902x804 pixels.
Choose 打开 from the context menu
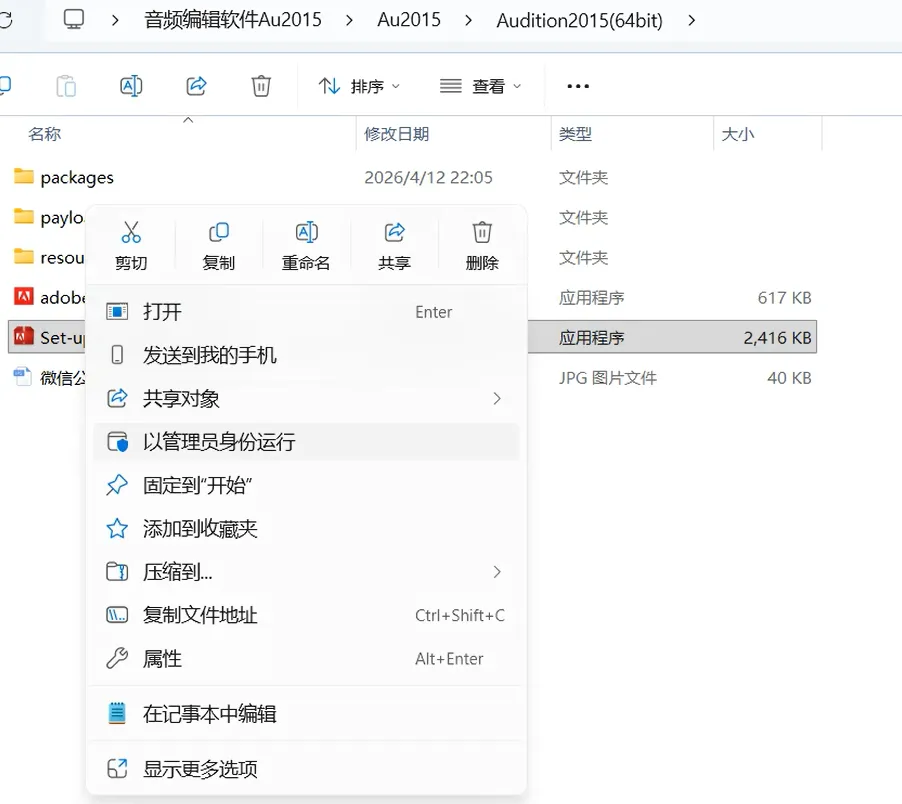point(306,312)
